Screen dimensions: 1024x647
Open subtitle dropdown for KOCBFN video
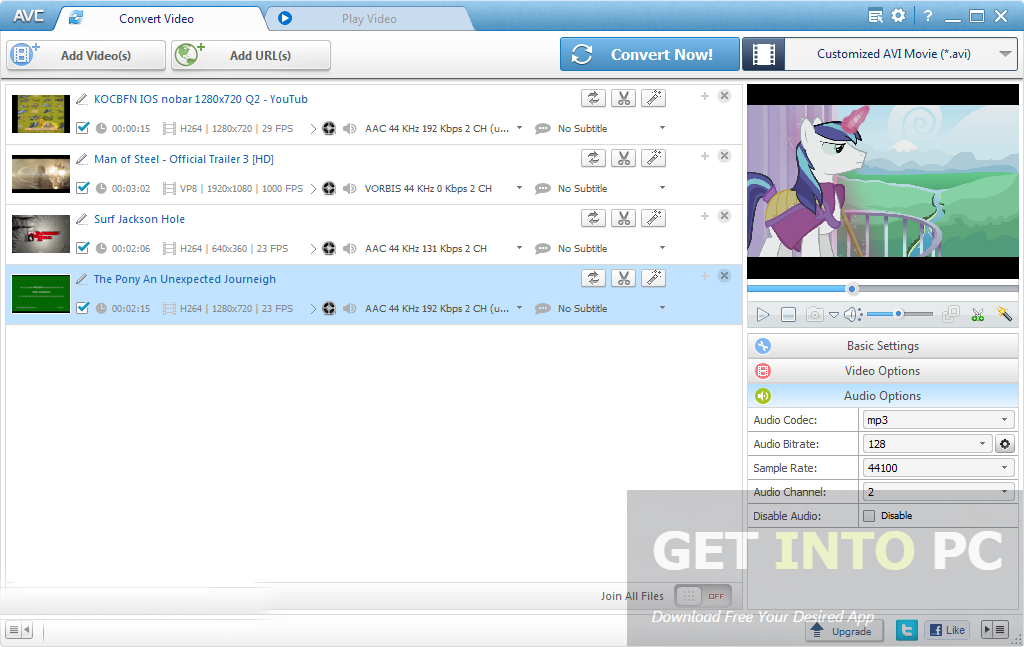tap(662, 128)
